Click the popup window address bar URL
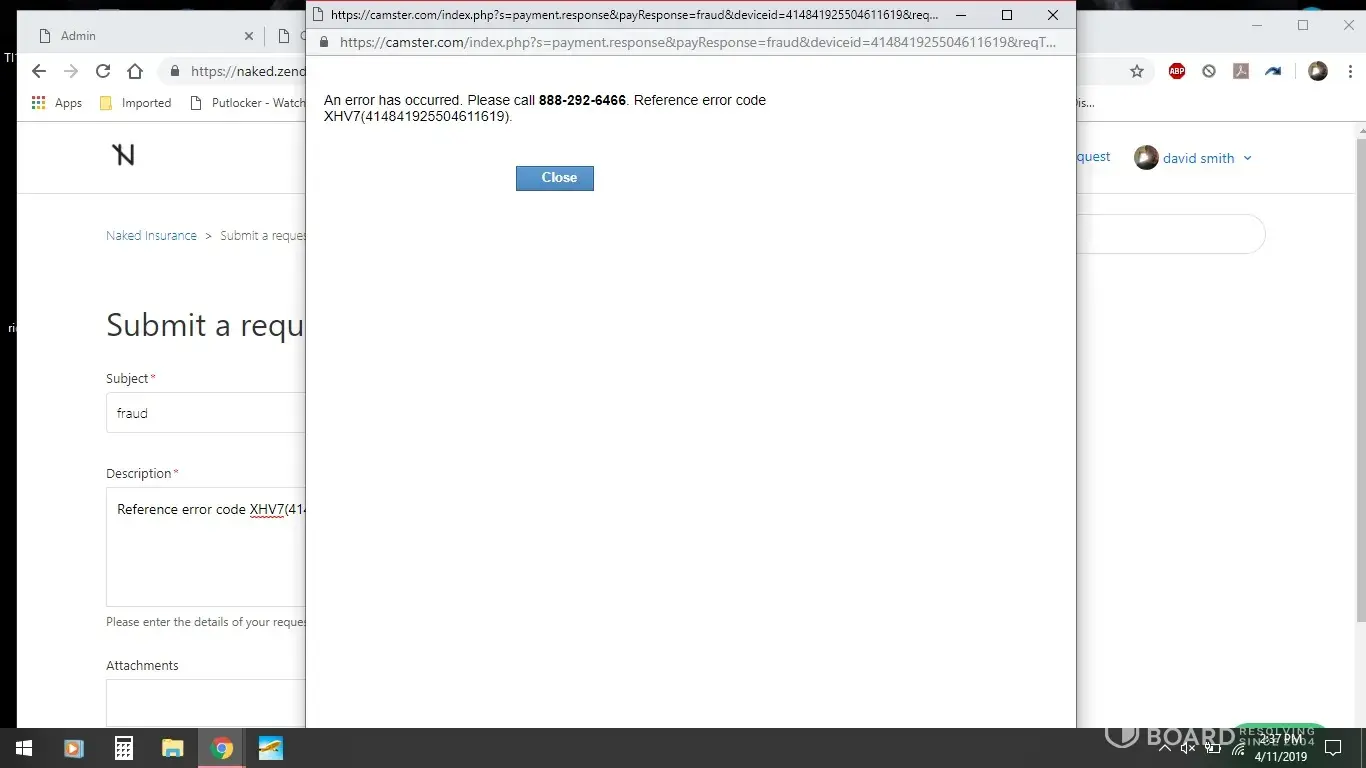Screen dimensions: 1366x768 (698, 42)
